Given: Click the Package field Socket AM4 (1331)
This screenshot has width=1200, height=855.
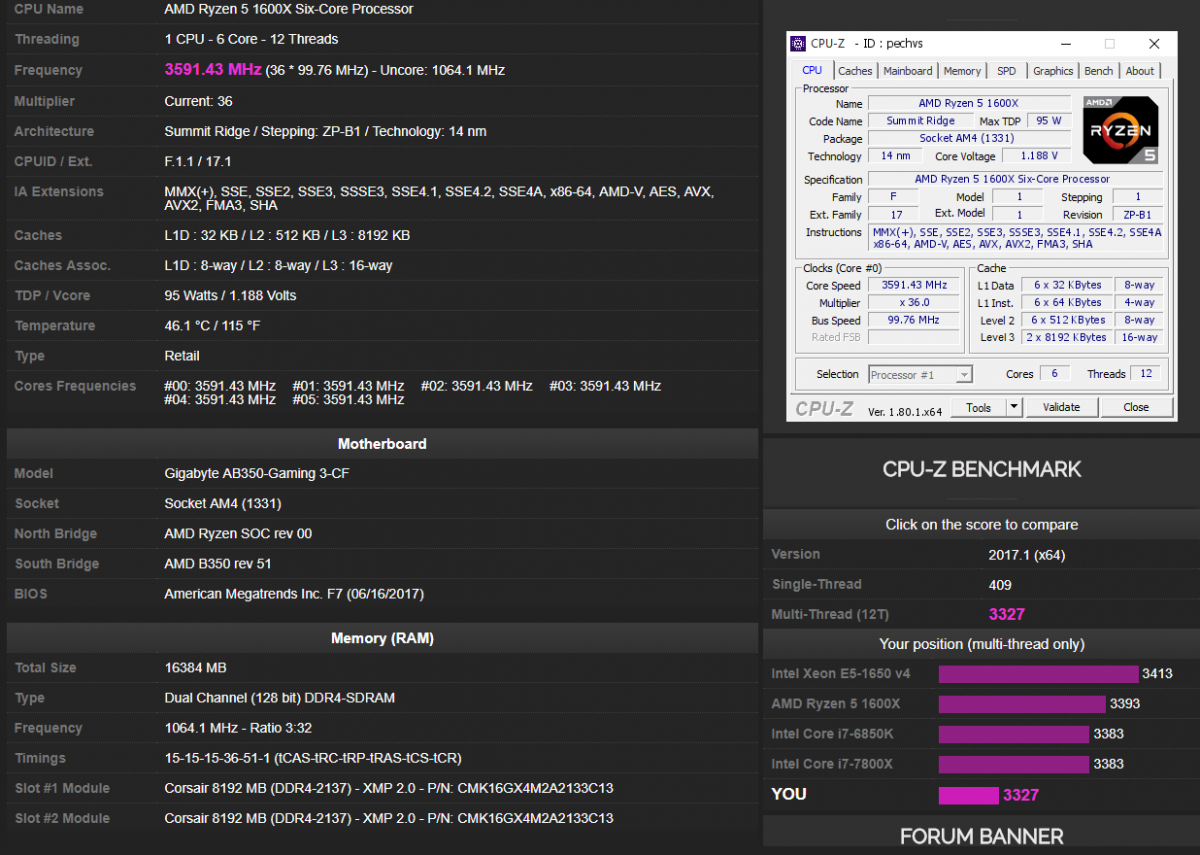Looking at the screenshot, I should coord(968,138).
